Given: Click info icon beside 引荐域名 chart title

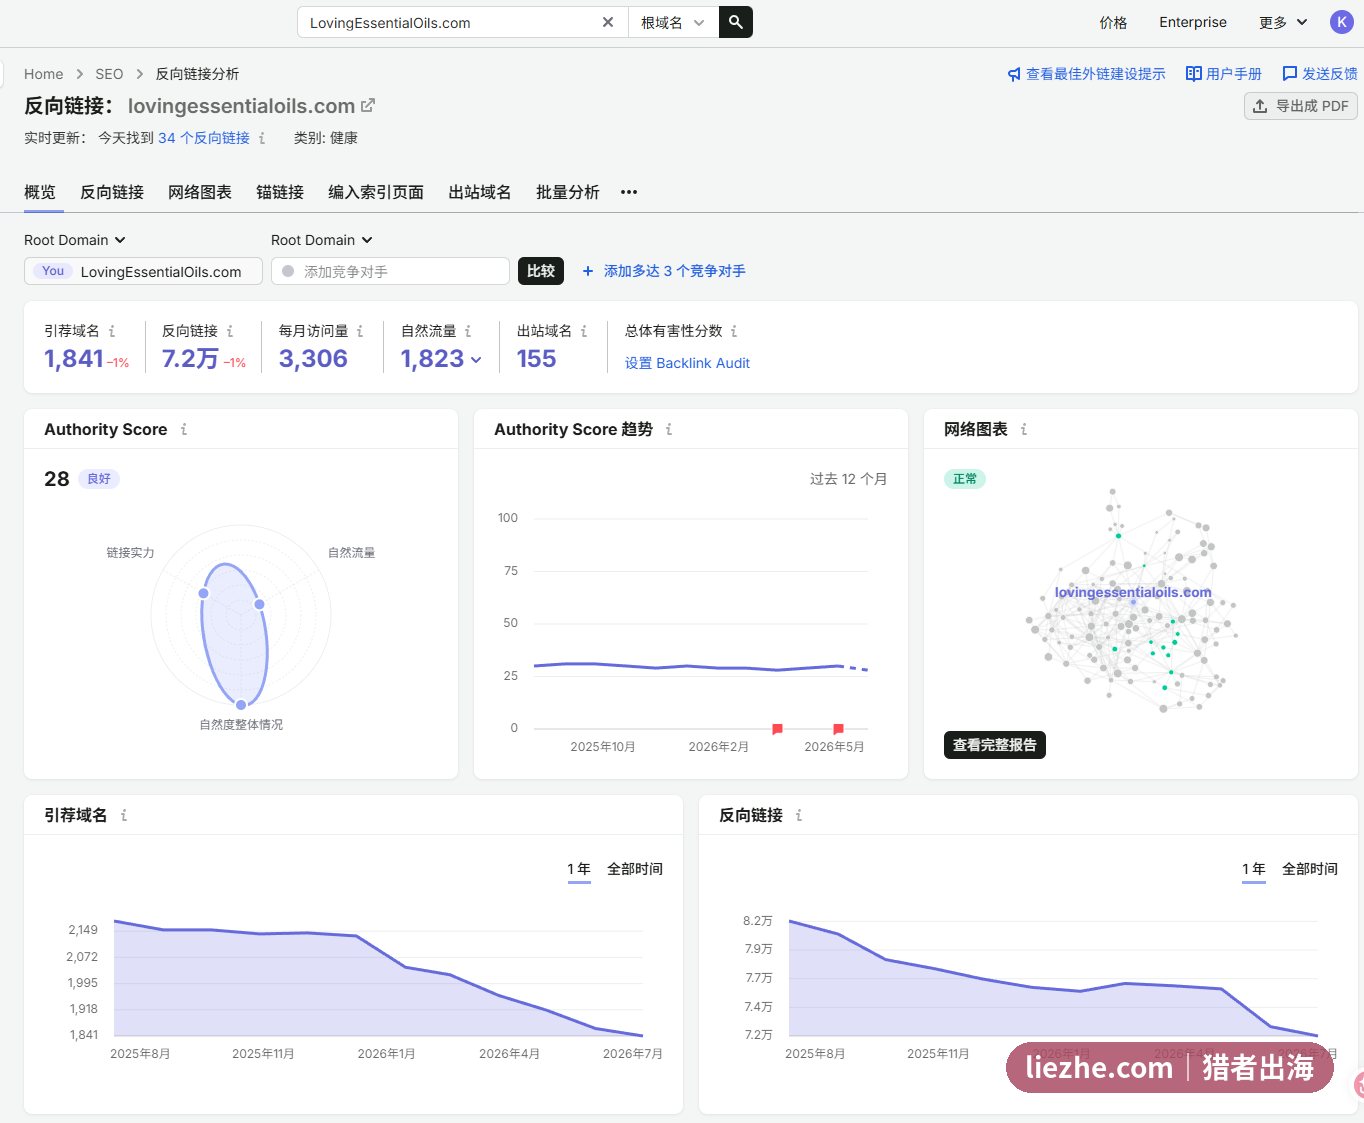Looking at the screenshot, I should (x=124, y=815).
